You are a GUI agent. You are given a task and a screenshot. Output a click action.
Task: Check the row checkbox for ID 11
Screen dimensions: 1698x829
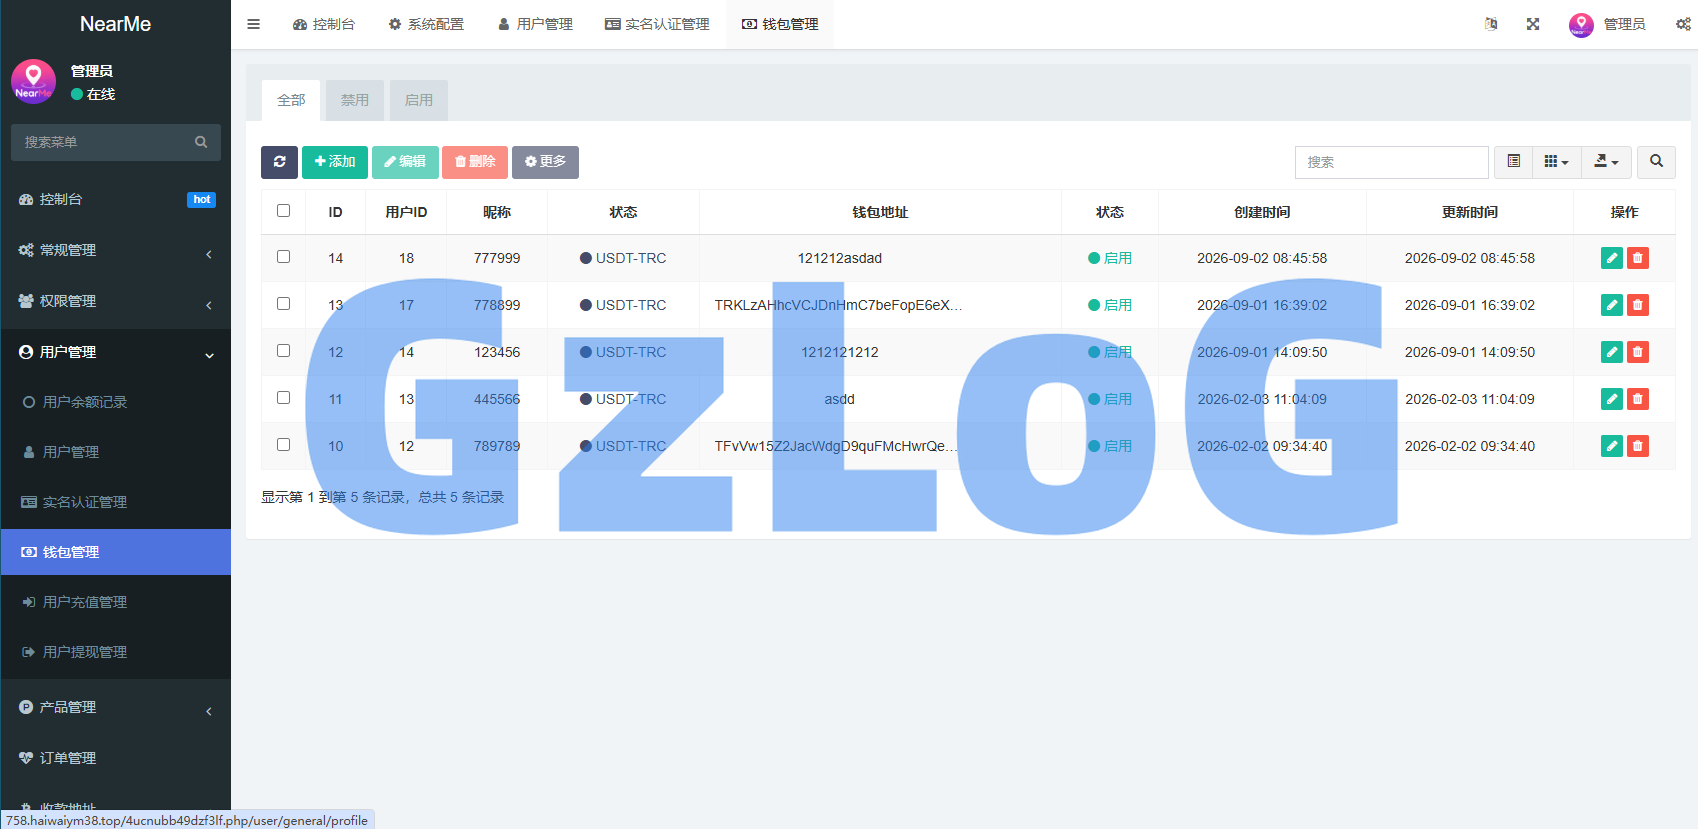(x=283, y=398)
